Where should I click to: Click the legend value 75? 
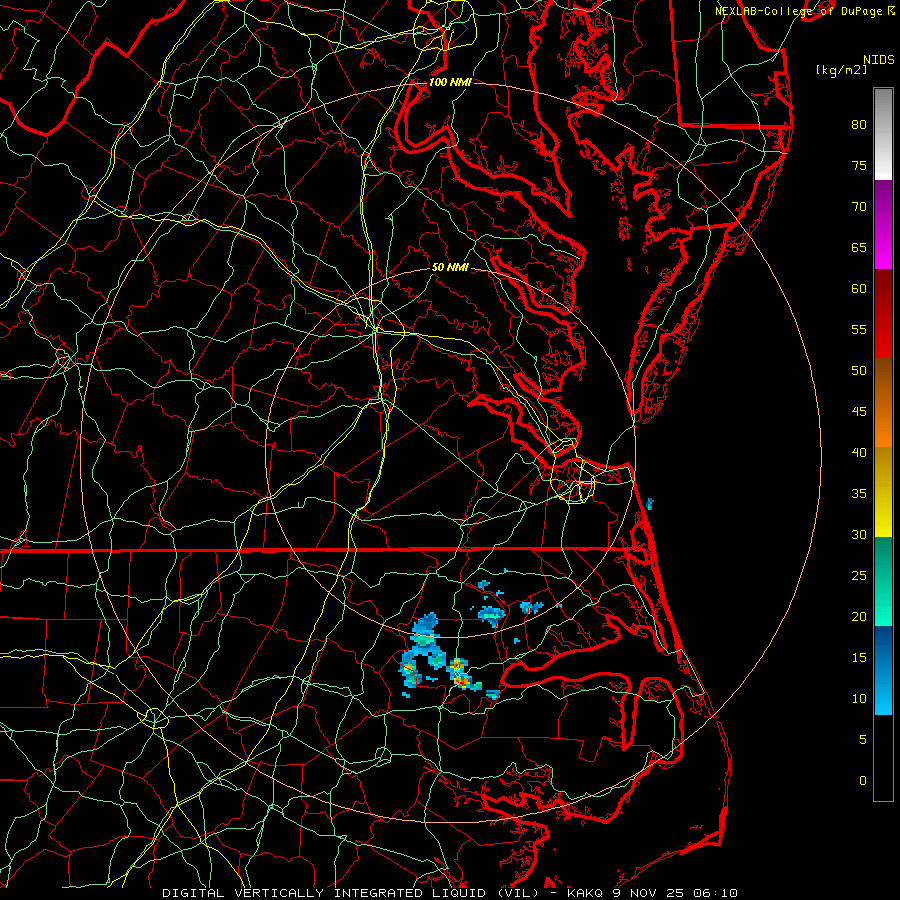tap(859, 166)
